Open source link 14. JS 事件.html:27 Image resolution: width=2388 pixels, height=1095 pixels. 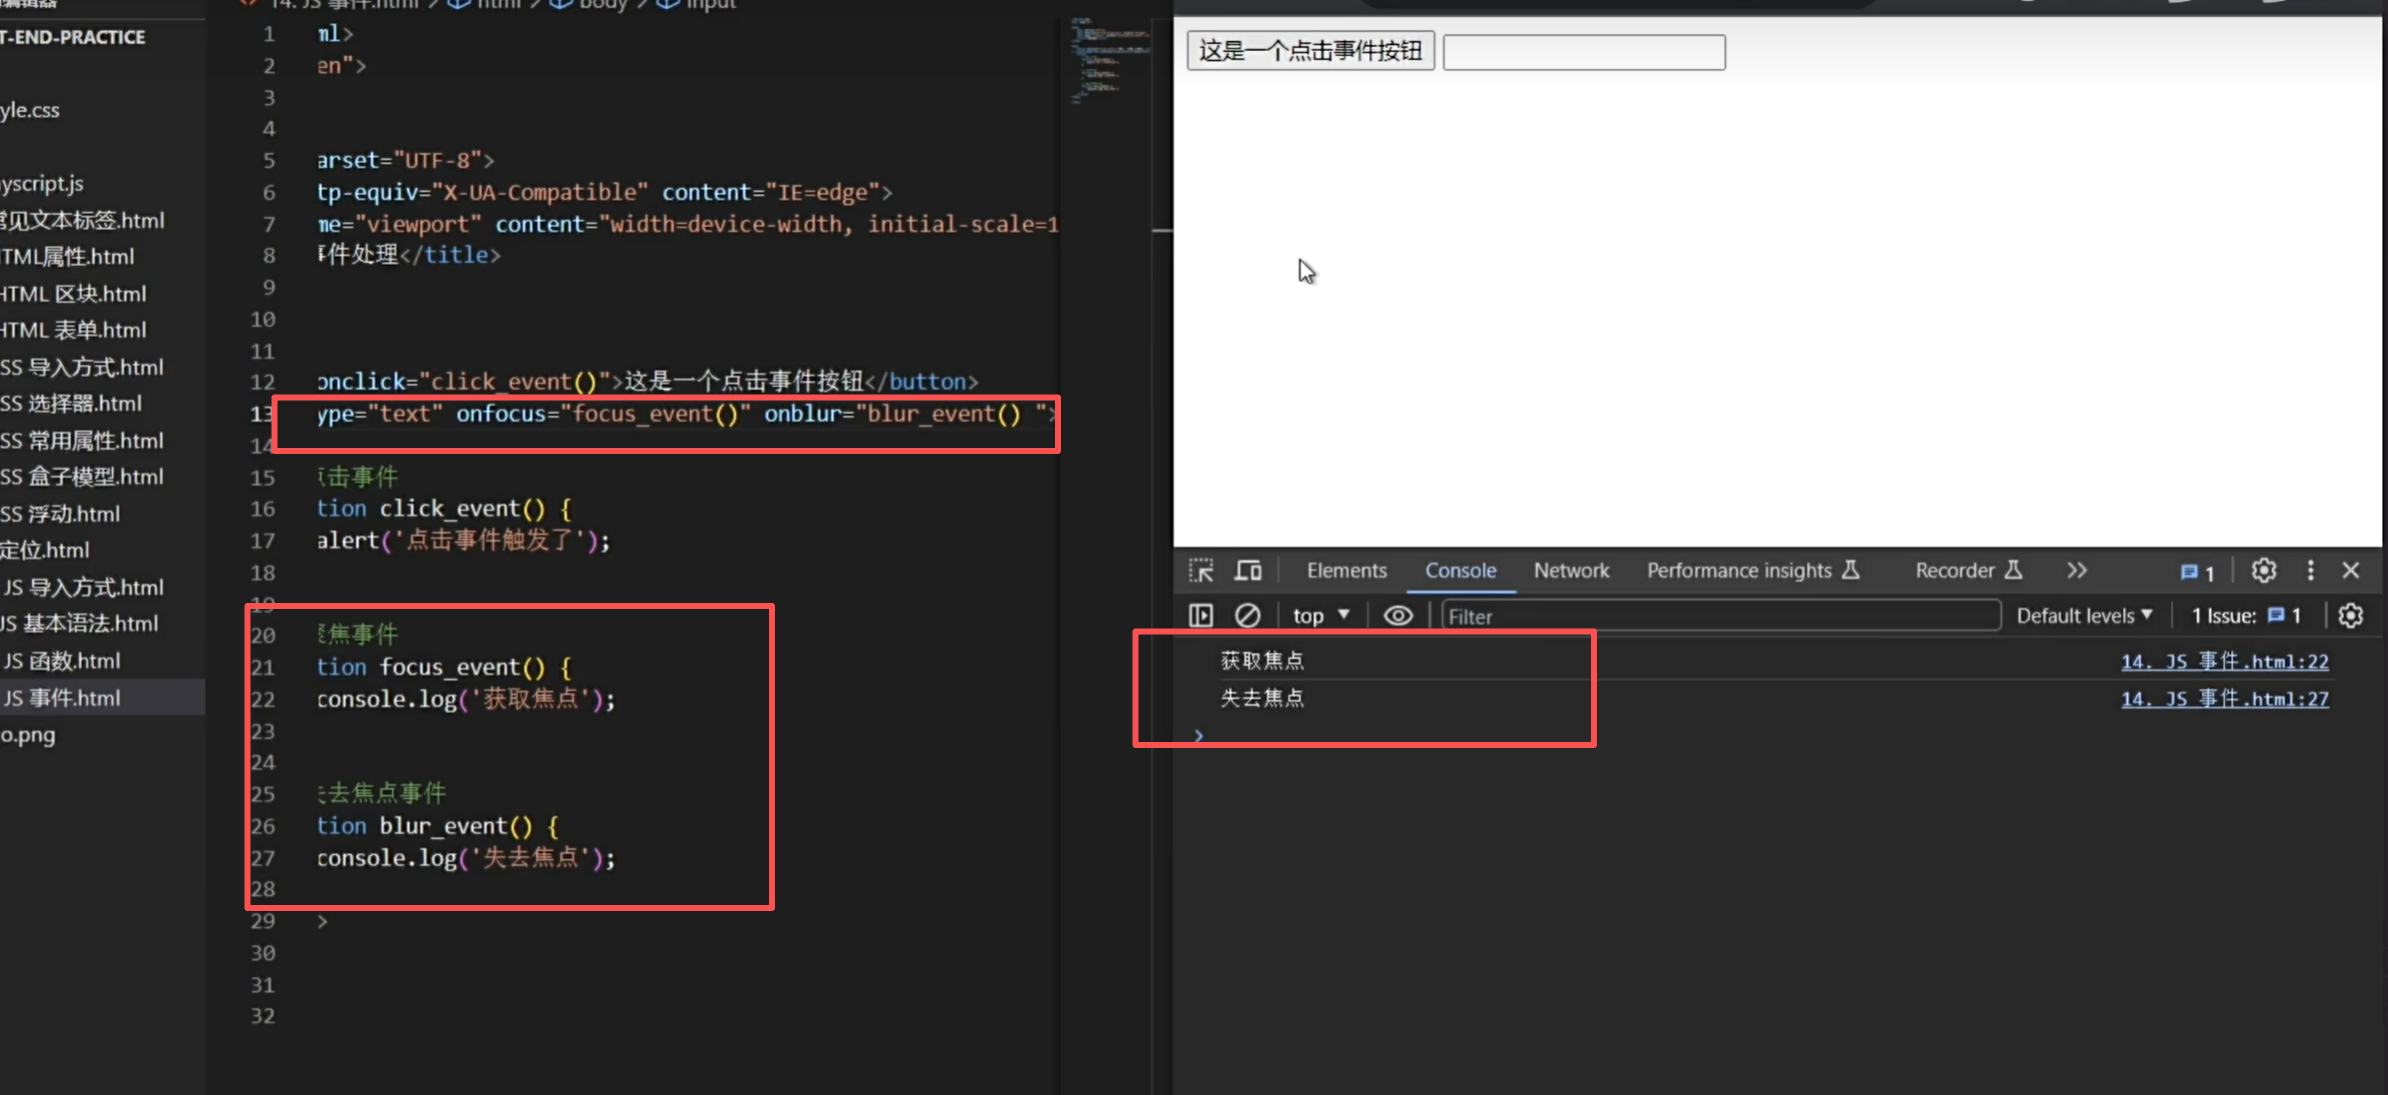(x=2224, y=699)
